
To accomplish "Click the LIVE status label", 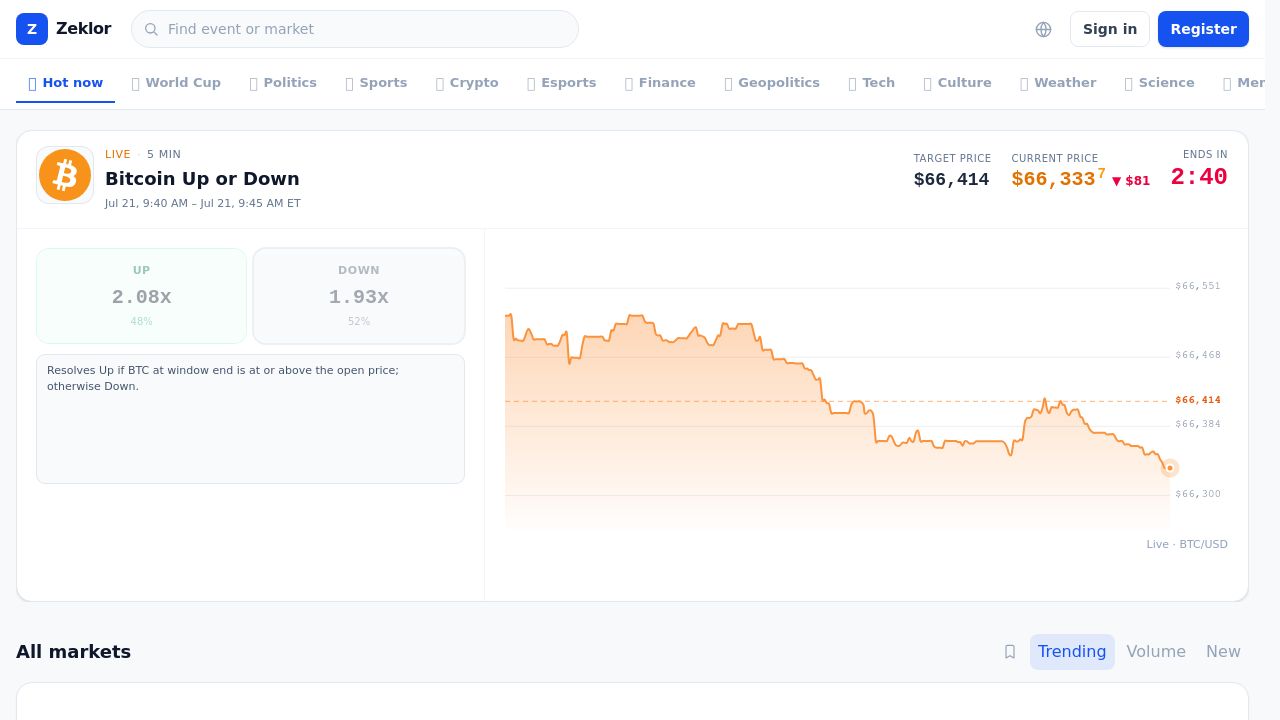I will click(118, 155).
